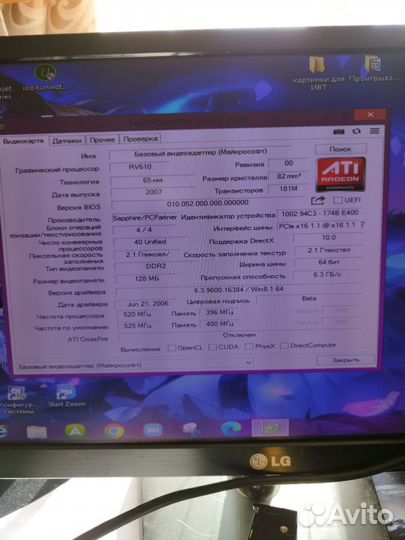Click the Jun 21, 2006 driver date

(x=147, y=304)
